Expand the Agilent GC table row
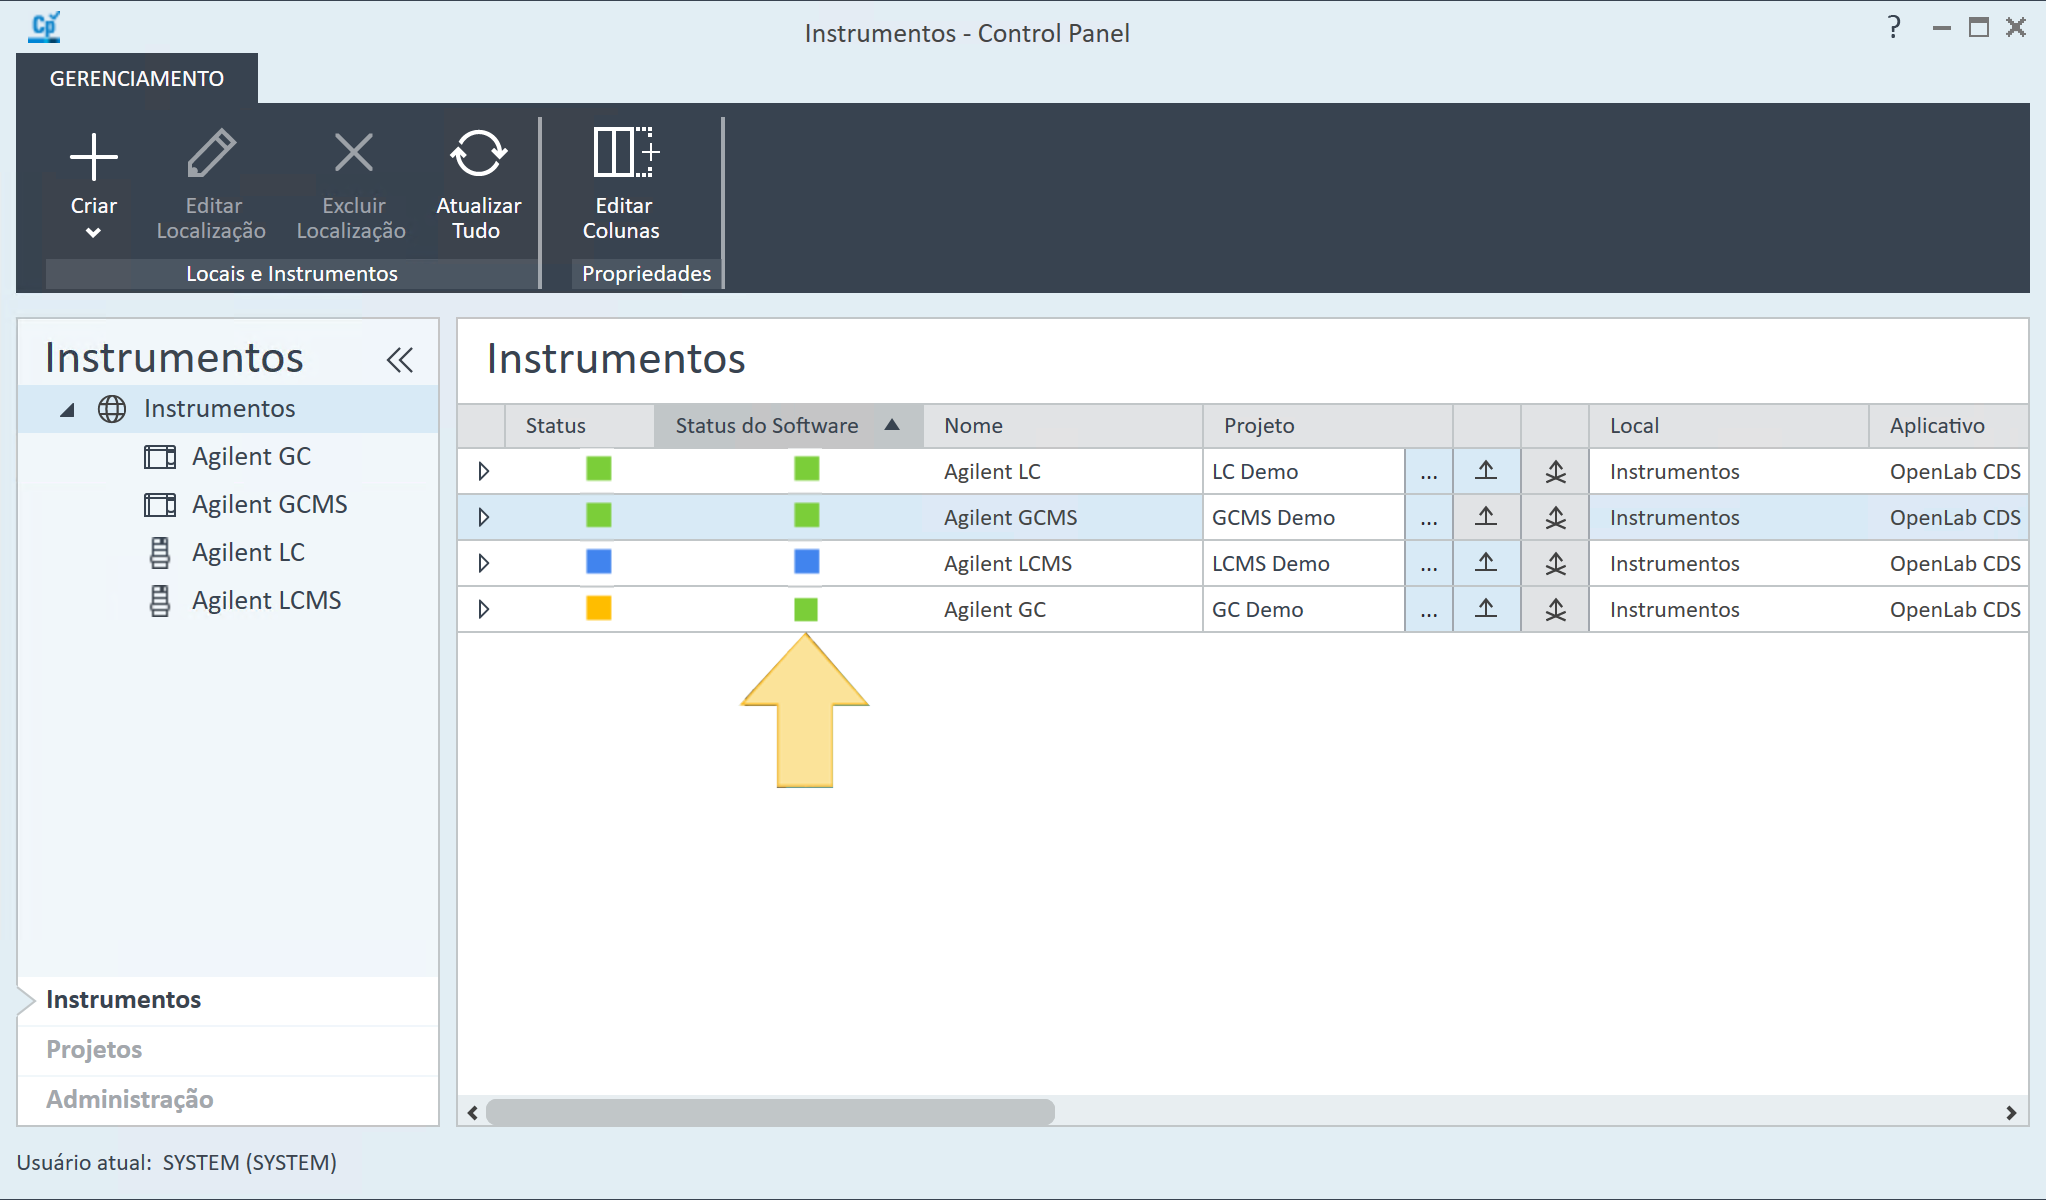Screen dimensions: 2046x1200 tap(484, 609)
